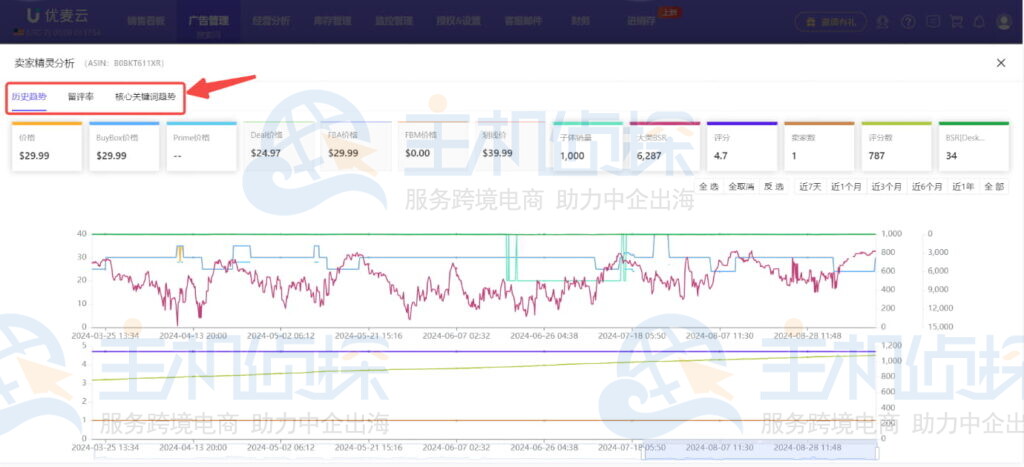Click the 全选 button
This screenshot has height=467, width=1024.
pos(708,187)
